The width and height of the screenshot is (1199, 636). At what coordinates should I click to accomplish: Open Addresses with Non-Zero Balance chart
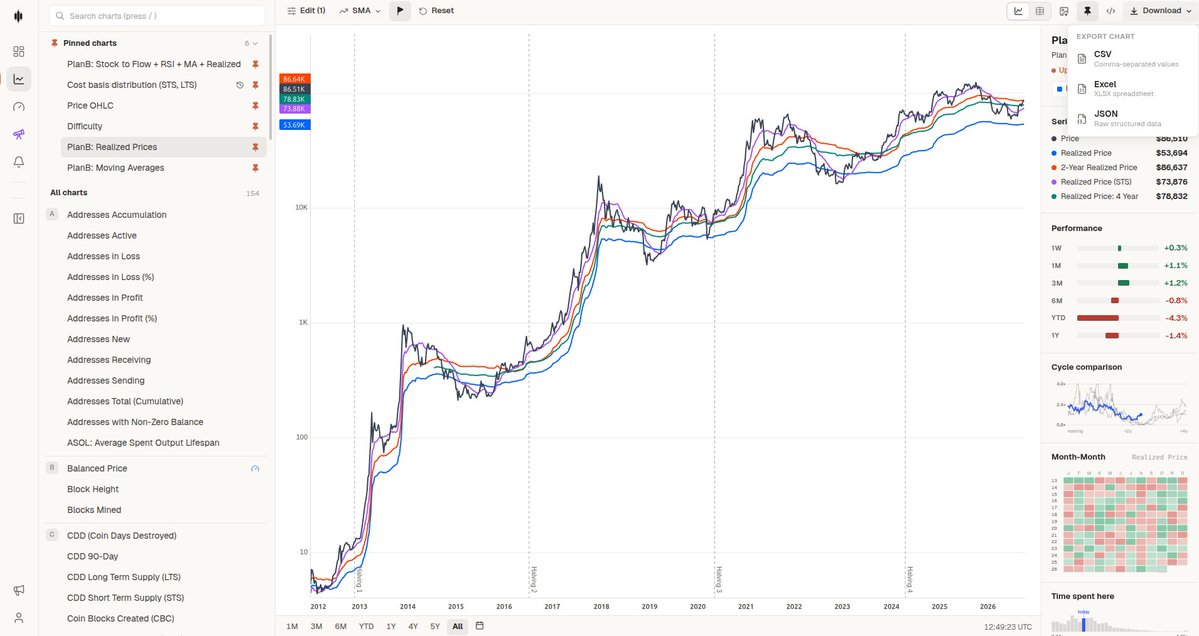135,422
